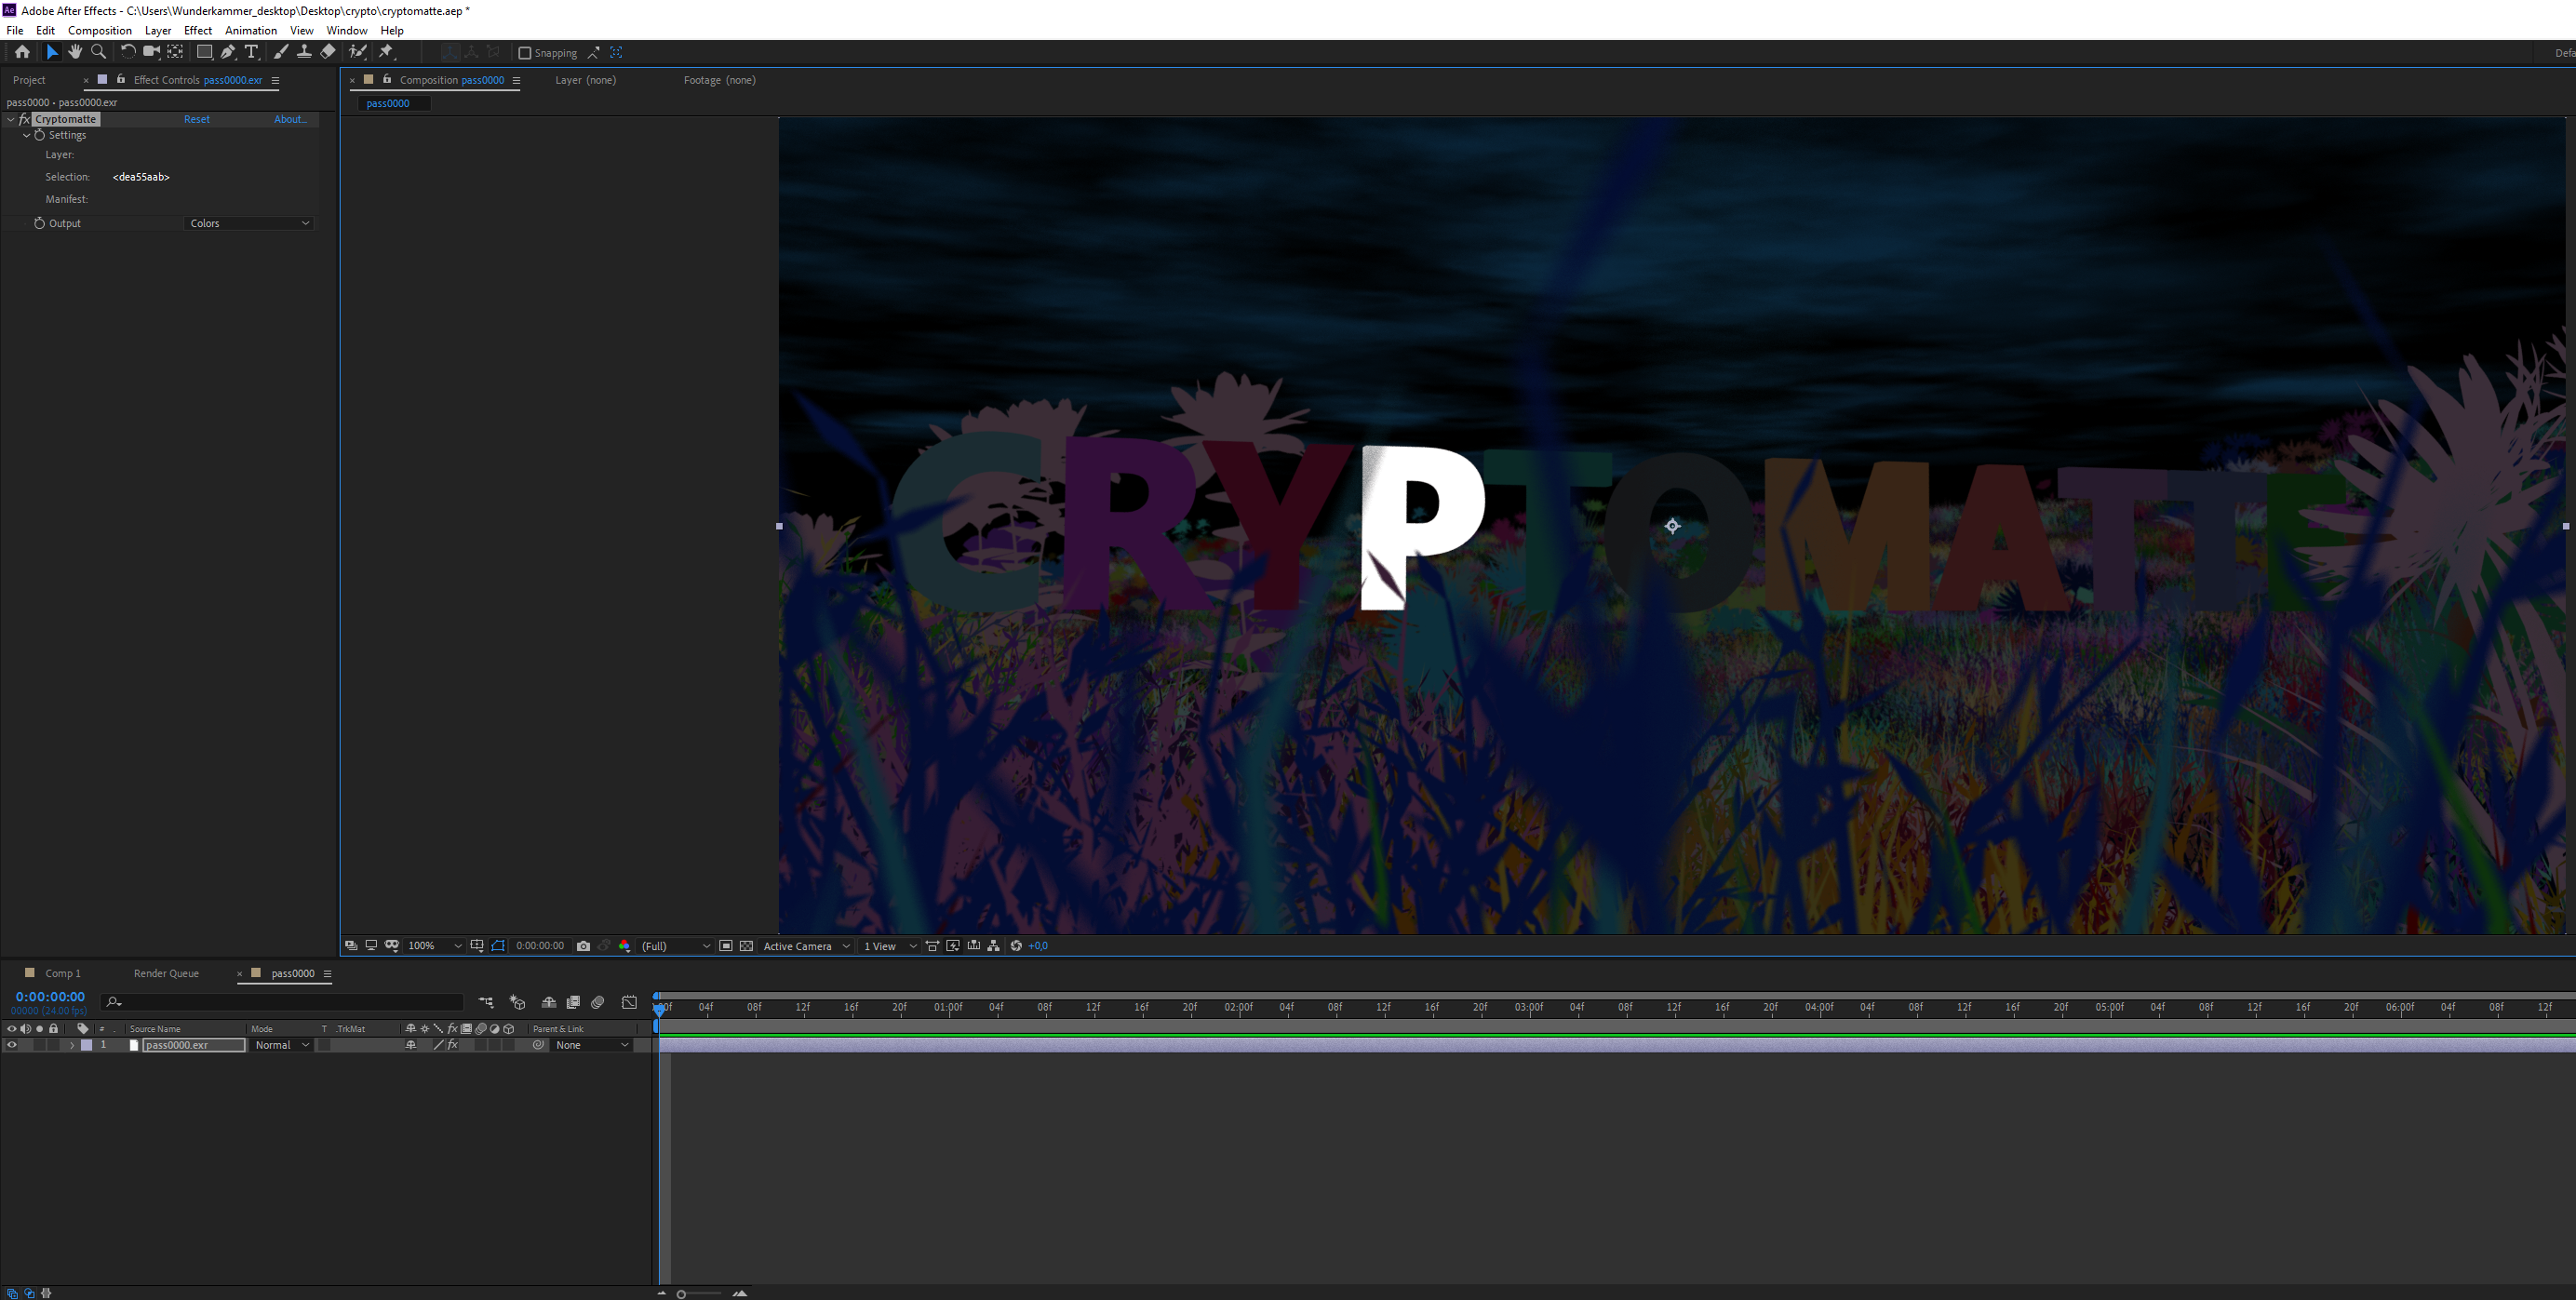Click Reset for Cryptomatte effect
Viewport: 2576px width, 1300px height.
197,119
